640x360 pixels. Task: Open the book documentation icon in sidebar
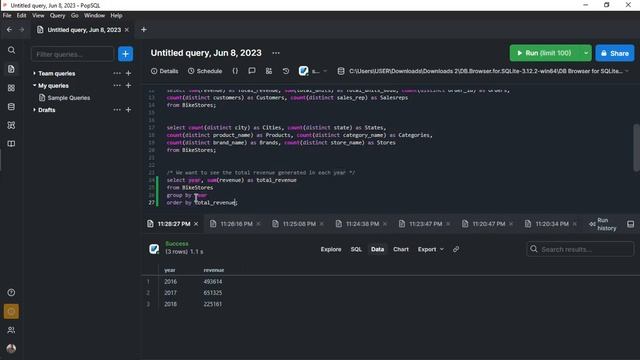pos(11,144)
